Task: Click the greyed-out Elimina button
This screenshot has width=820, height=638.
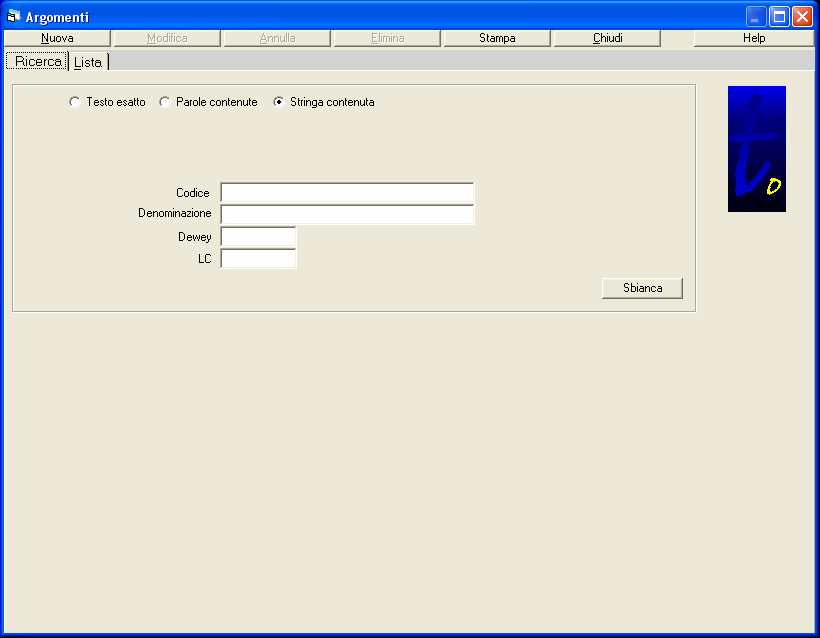Action: pos(387,38)
